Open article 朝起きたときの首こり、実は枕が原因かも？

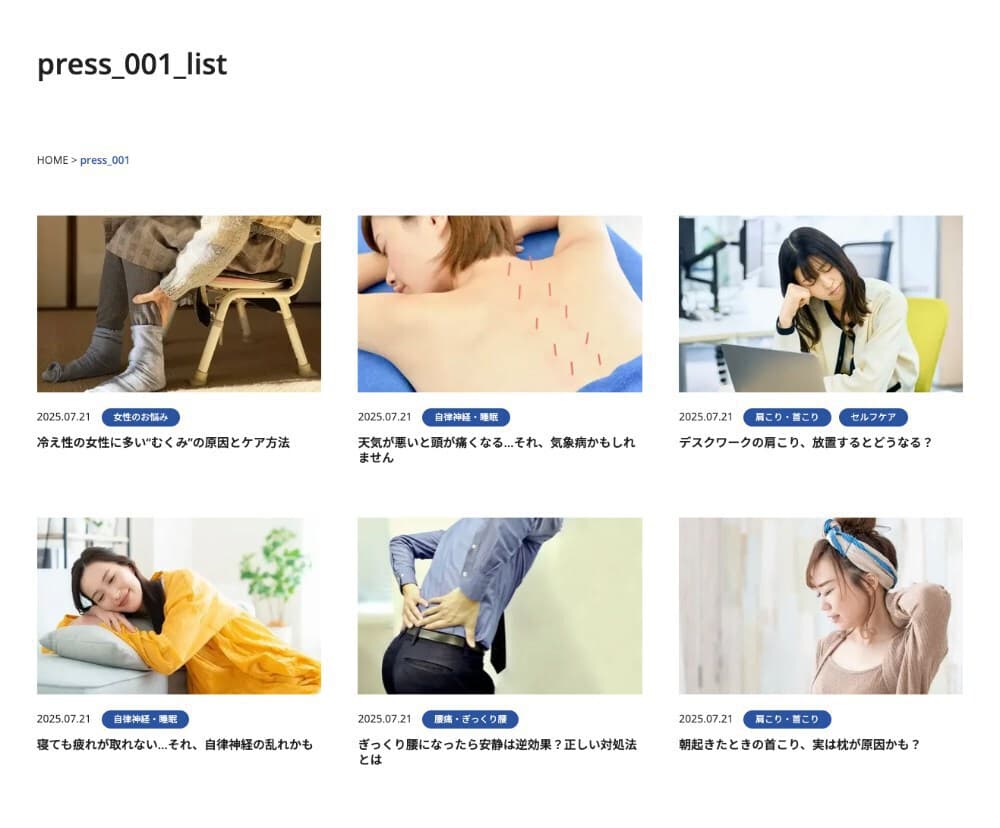coord(800,744)
